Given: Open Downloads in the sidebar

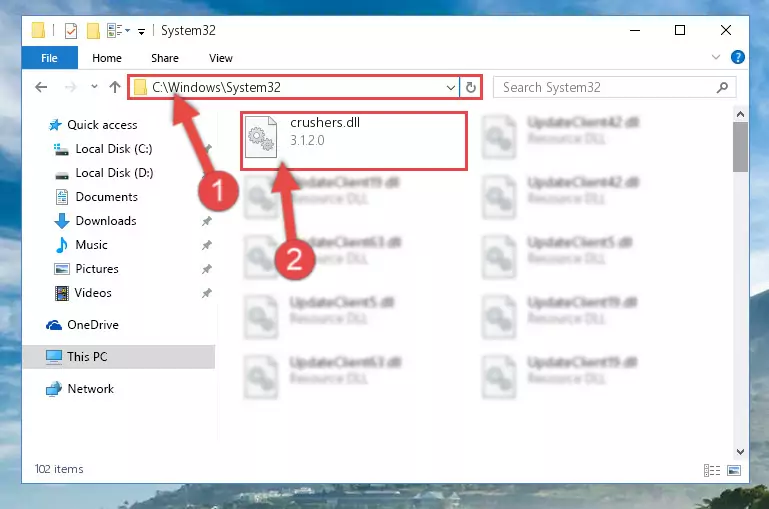Looking at the screenshot, I should point(106,221).
